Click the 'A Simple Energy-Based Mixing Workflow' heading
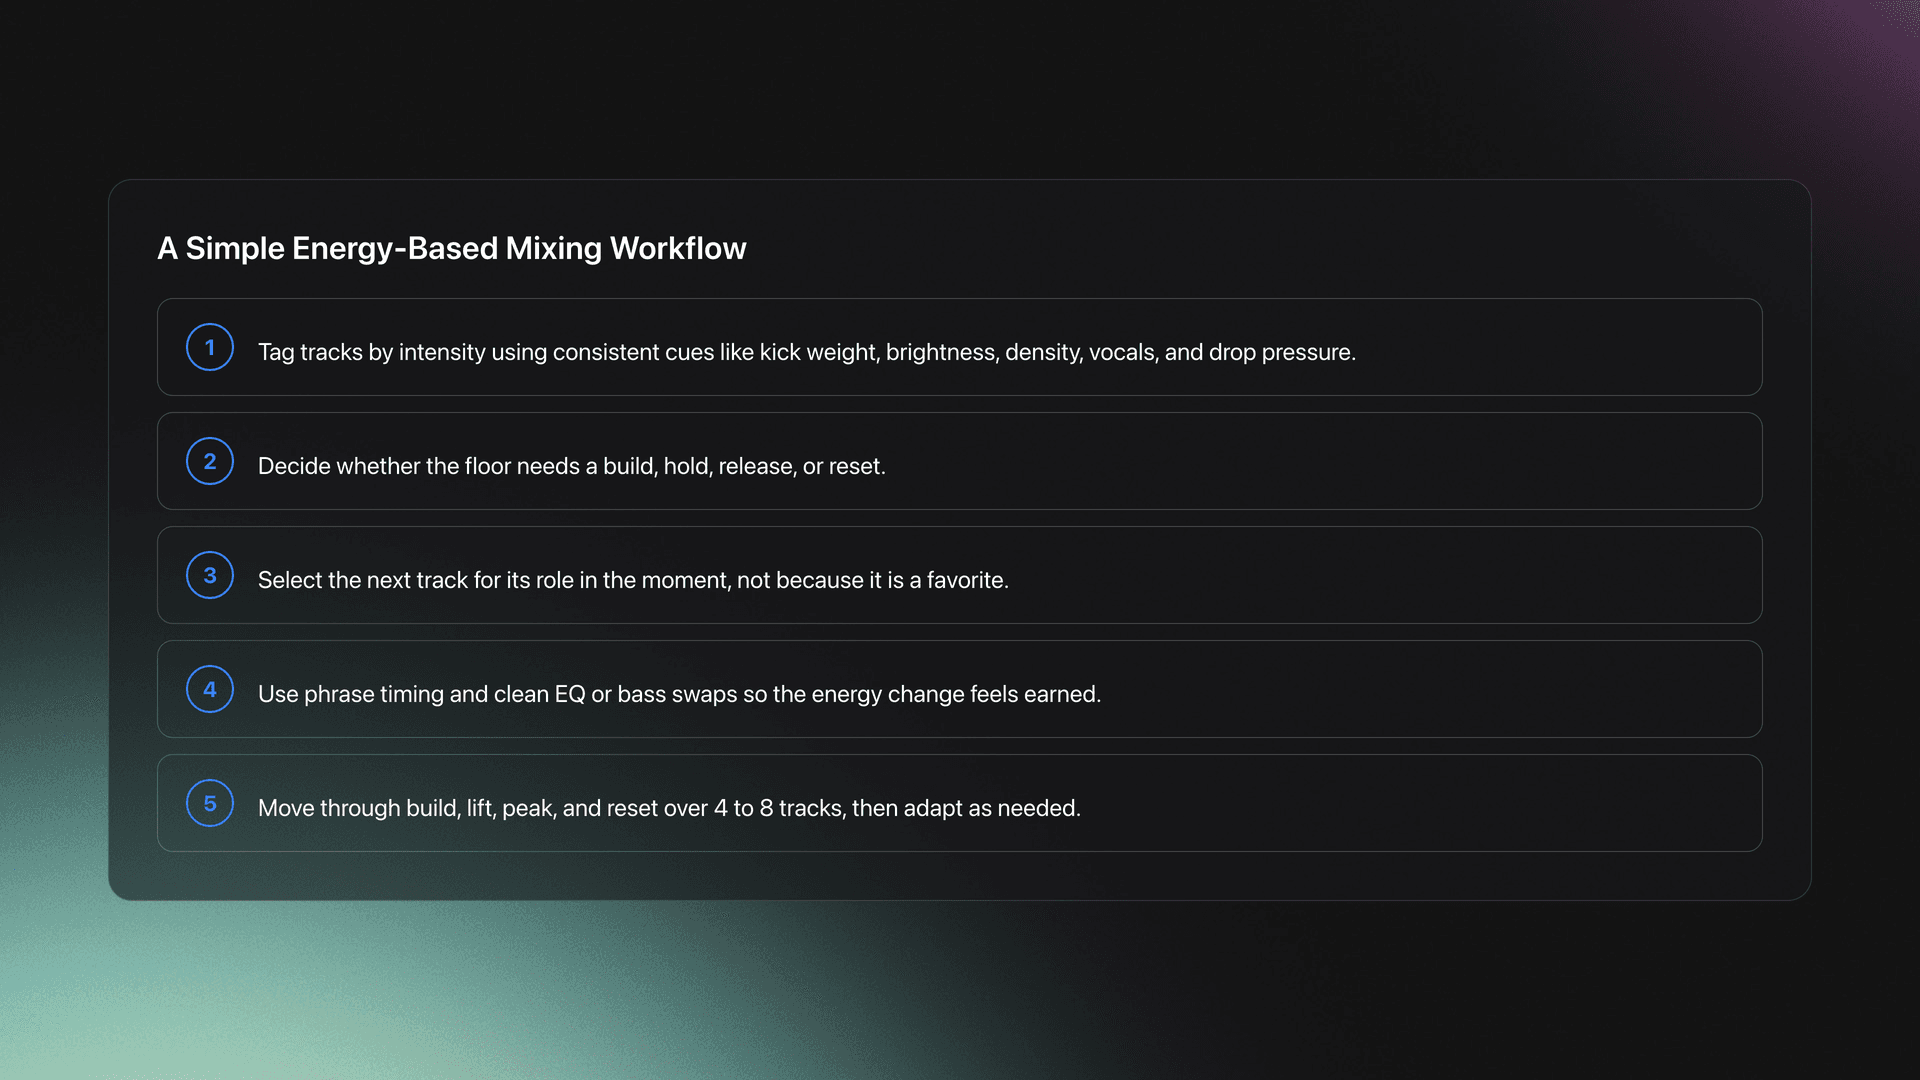The height and width of the screenshot is (1080, 1920). coord(451,248)
